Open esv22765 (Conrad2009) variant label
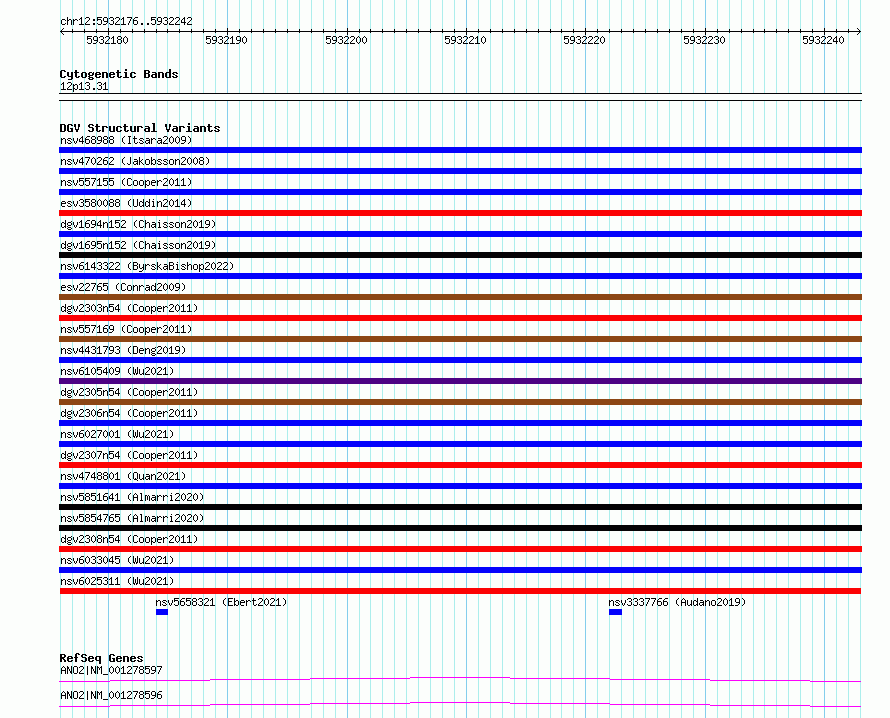Screen dimensions: 890x718 coord(123,287)
